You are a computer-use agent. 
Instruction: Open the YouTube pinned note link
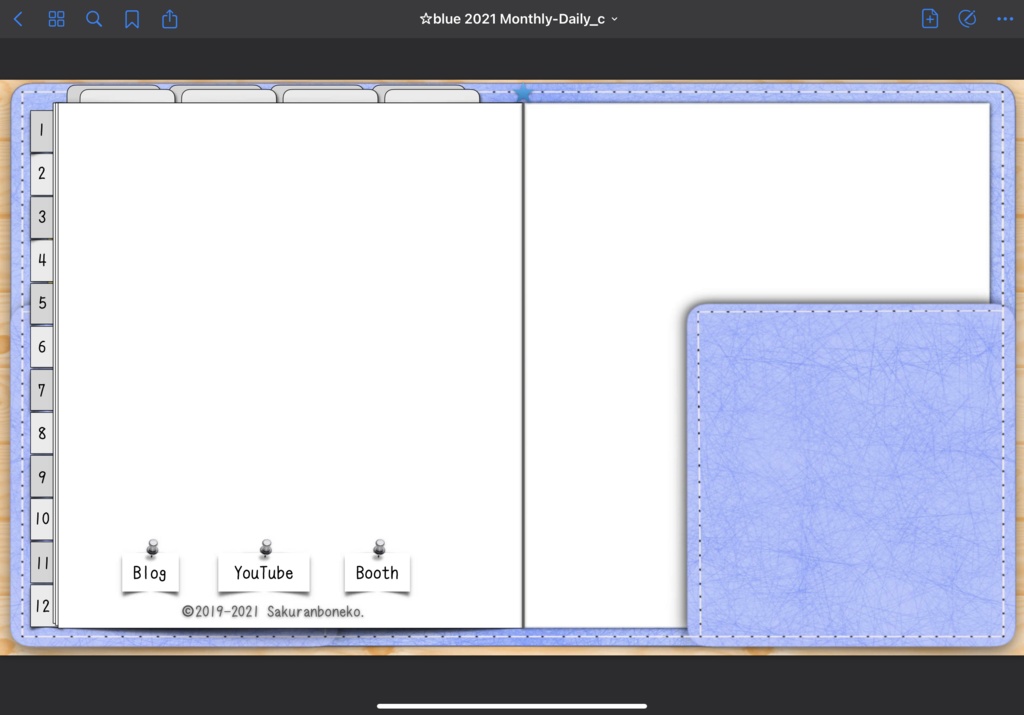(264, 573)
